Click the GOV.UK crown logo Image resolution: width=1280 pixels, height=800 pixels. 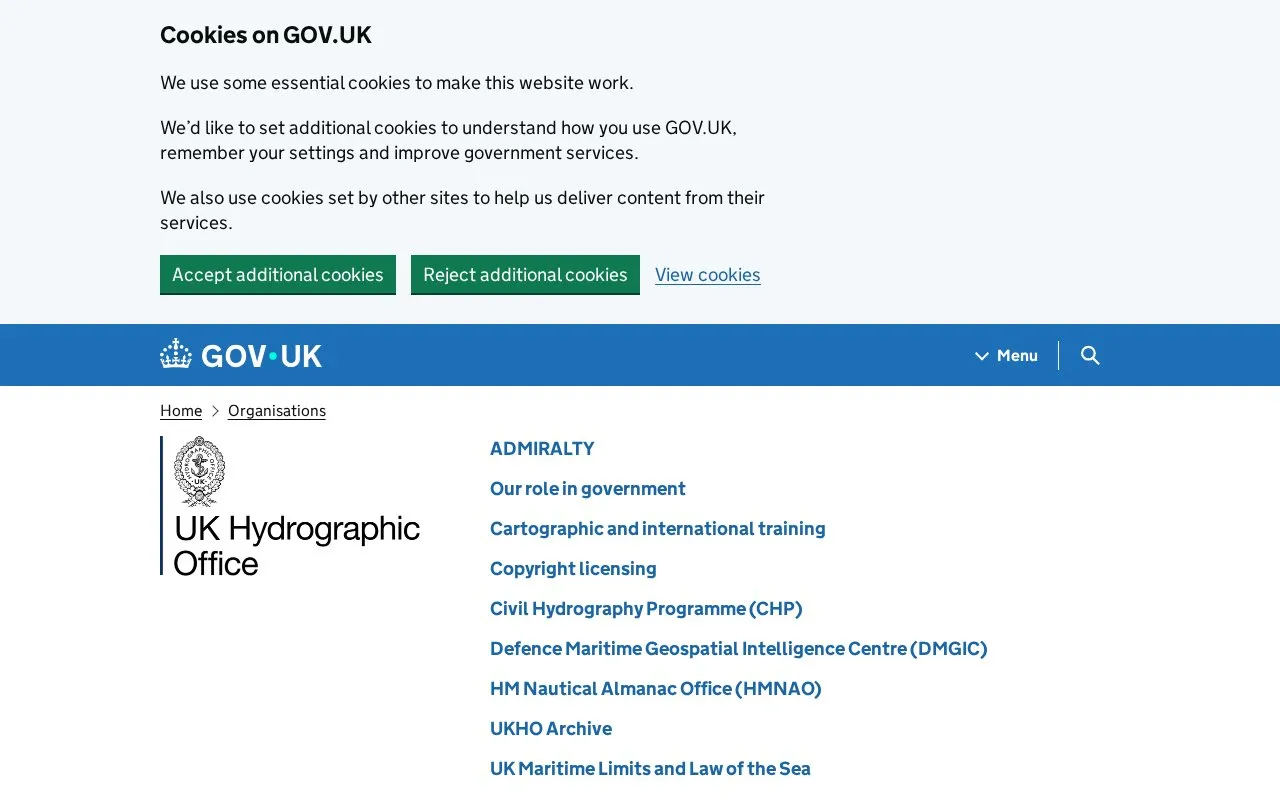[241, 355]
